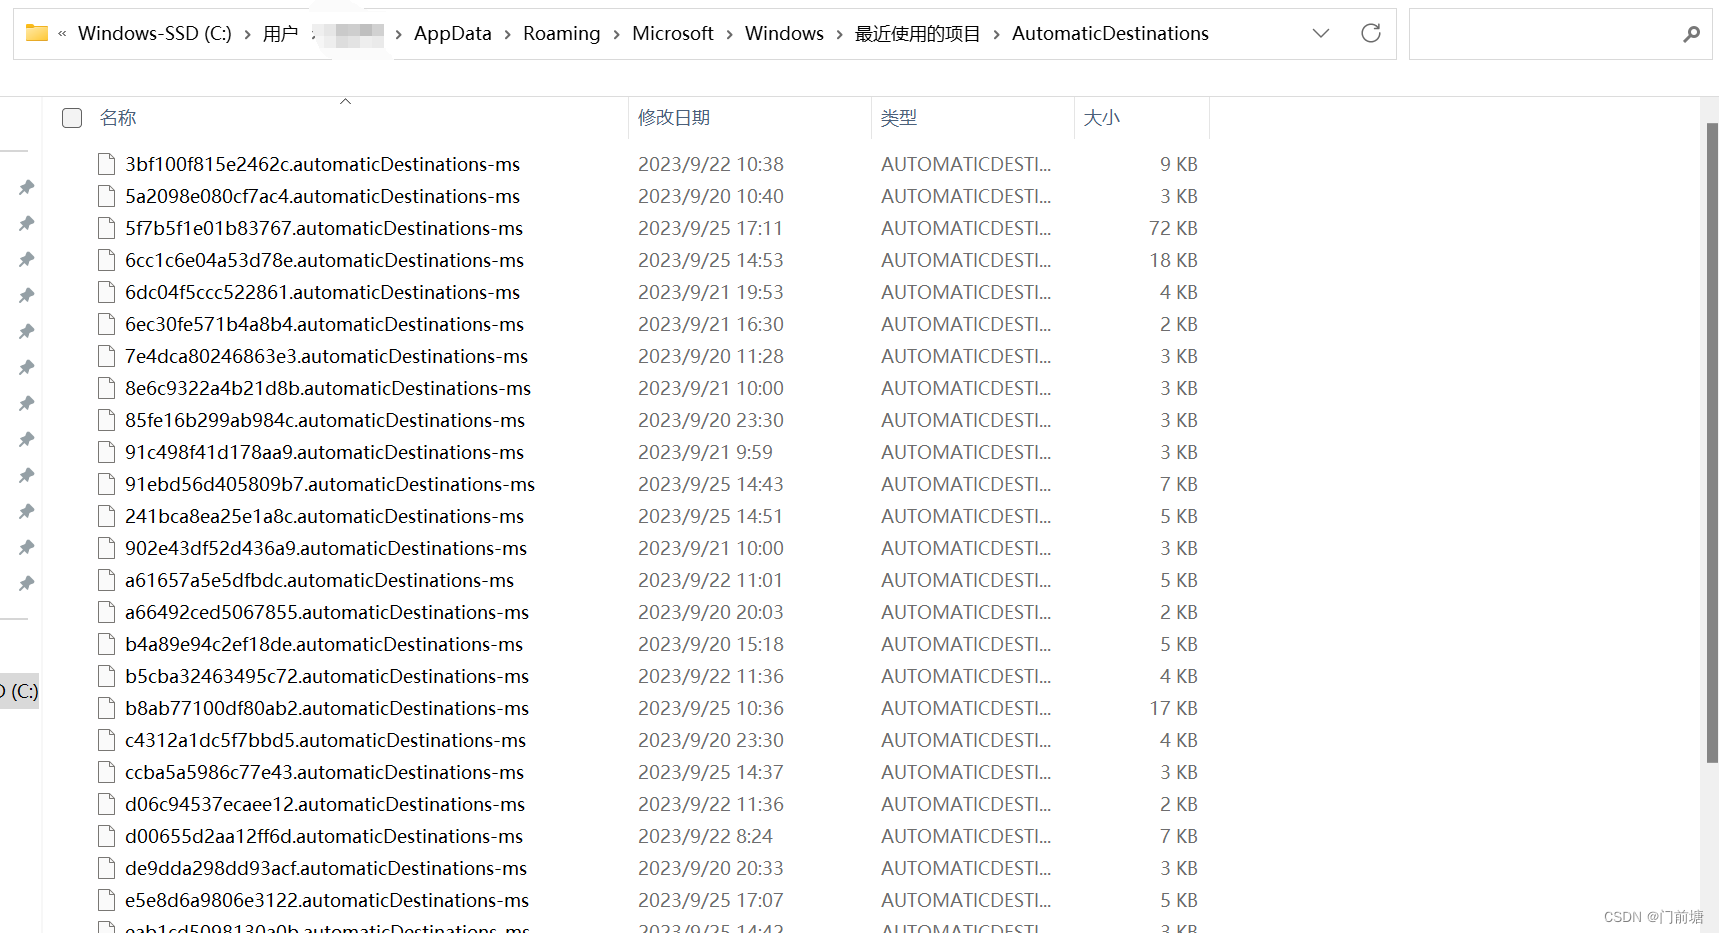Expand the chevron after Roaming
1719x933 pixels.
pyautogui.click(x=617, y=34)
